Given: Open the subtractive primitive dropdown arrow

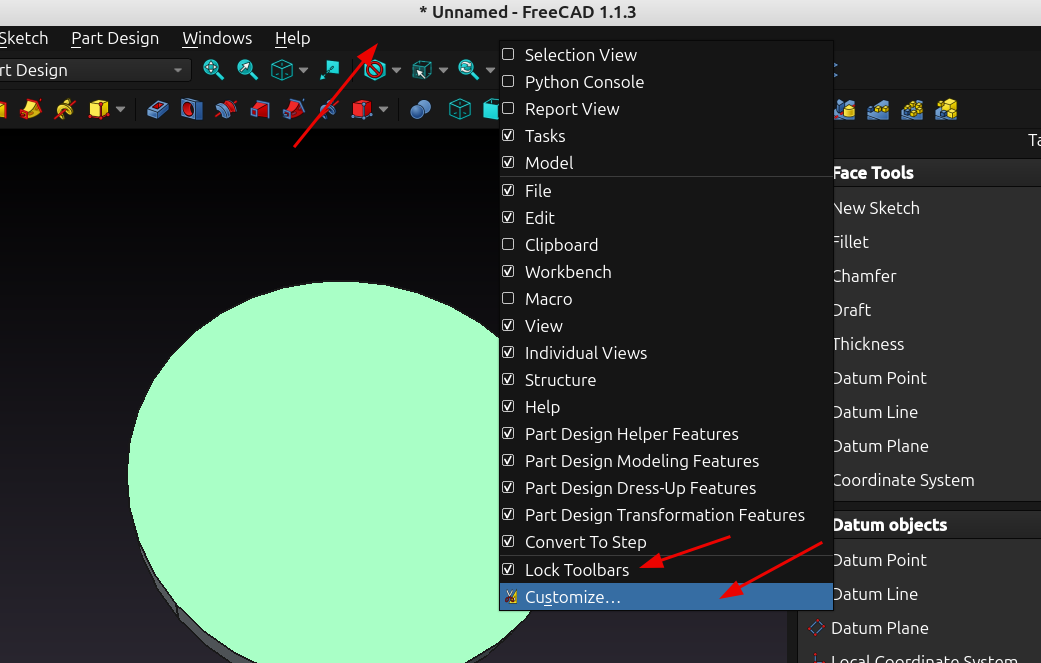Looking at the screenshot, I should (x=383, y=110).
